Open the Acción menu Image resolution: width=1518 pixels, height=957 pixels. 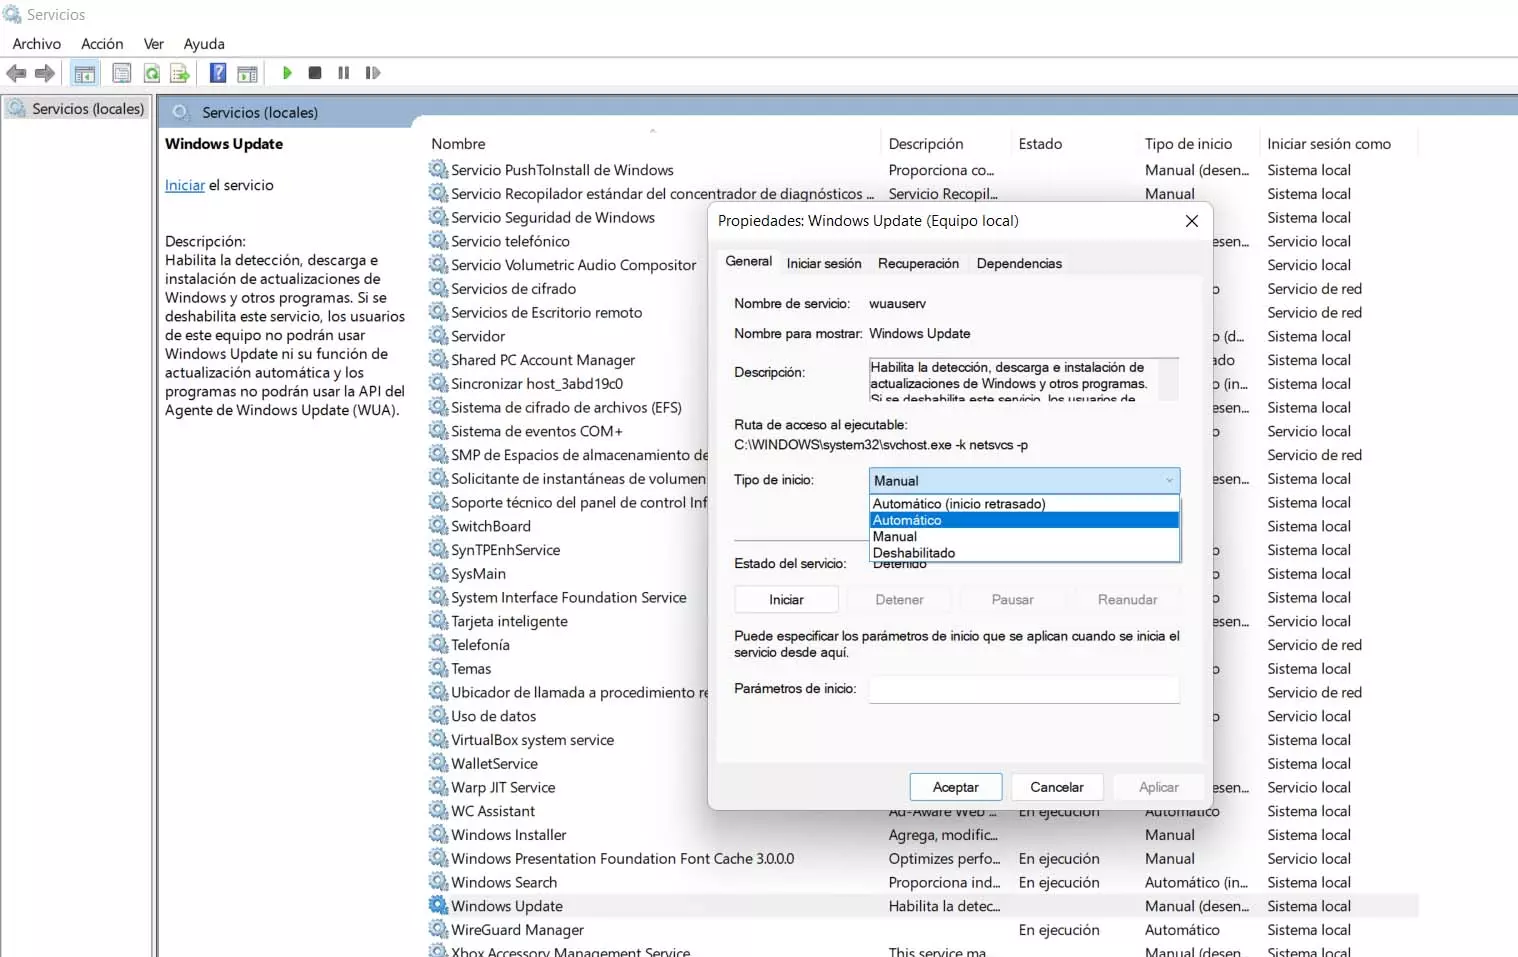(x=102, y=43)
